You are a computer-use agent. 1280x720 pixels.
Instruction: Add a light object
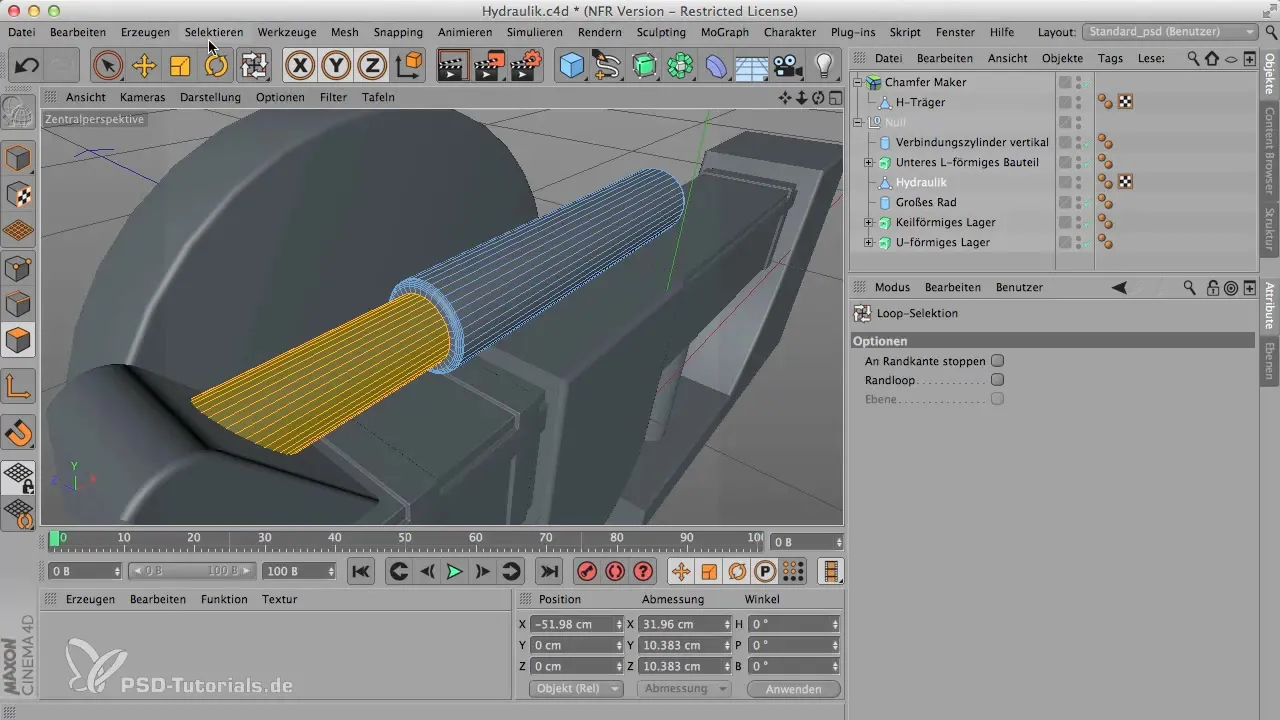(824, 67)
